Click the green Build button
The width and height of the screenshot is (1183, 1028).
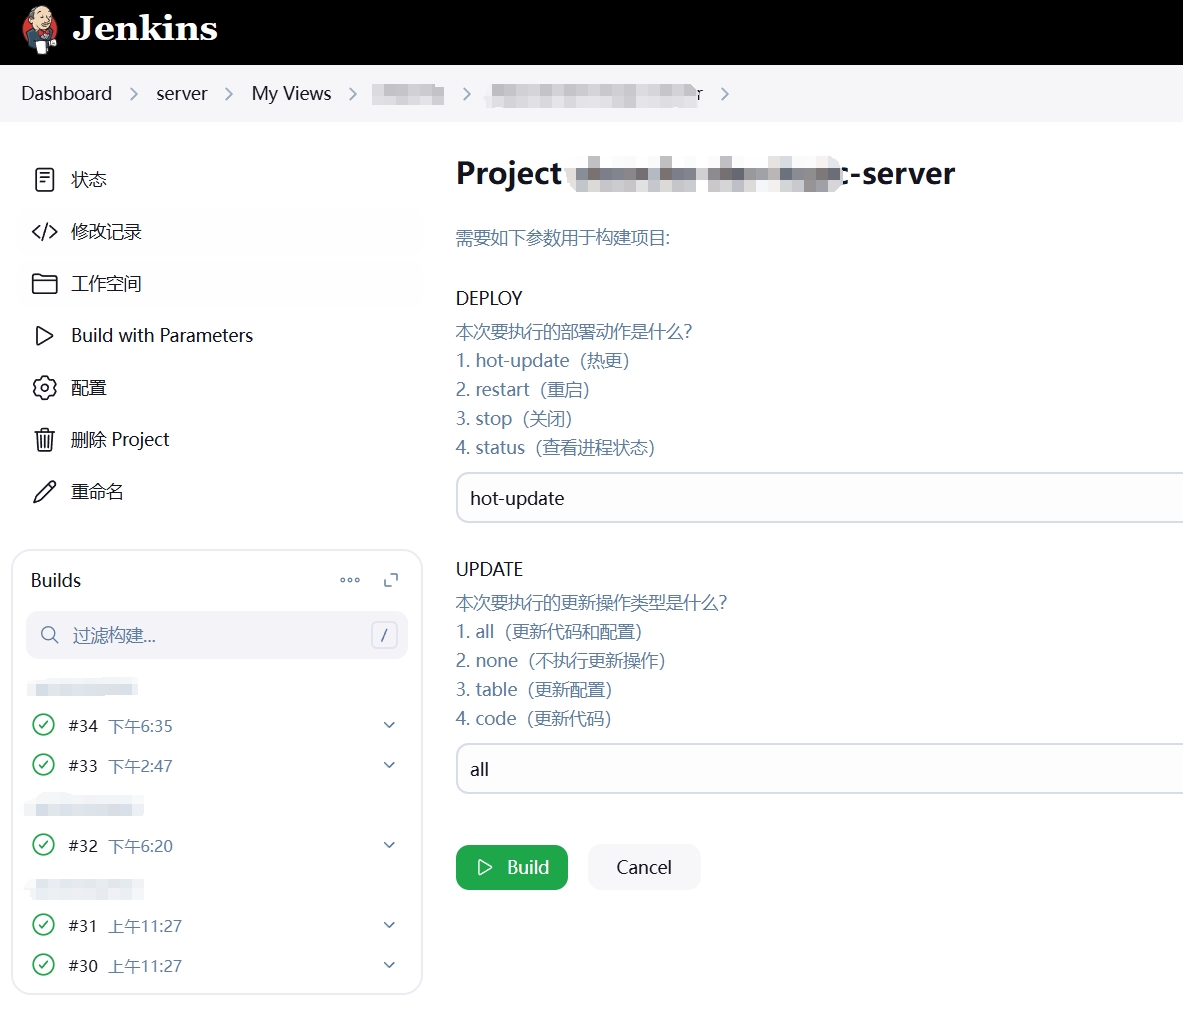(x=512, y=867)
